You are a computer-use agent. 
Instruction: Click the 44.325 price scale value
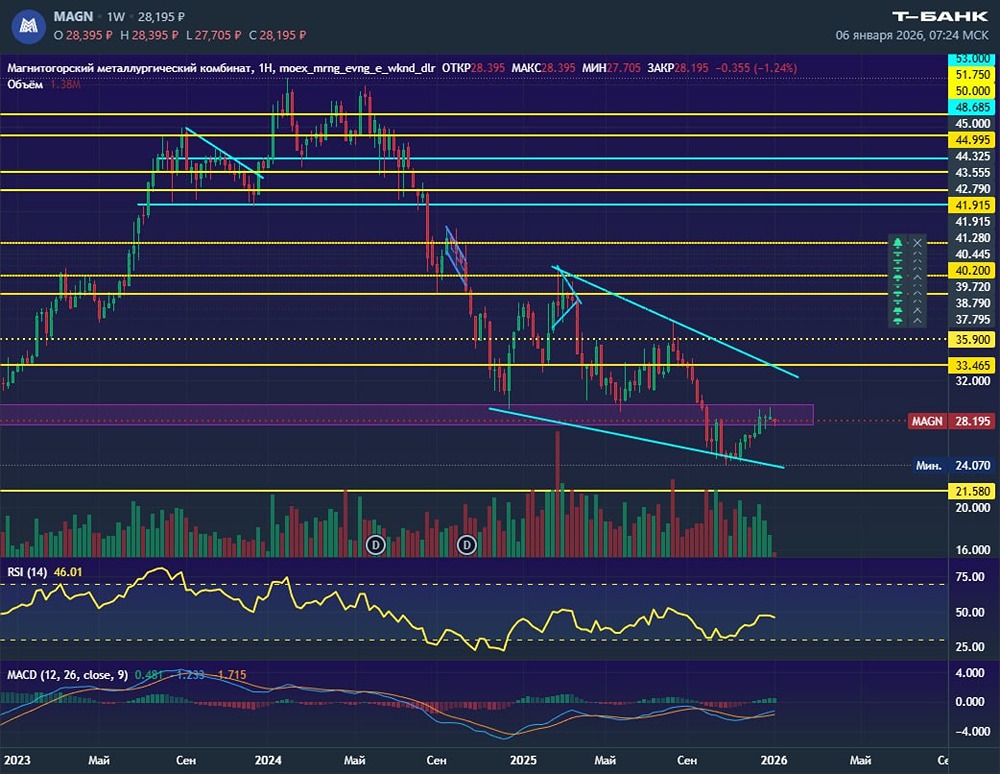973,156
